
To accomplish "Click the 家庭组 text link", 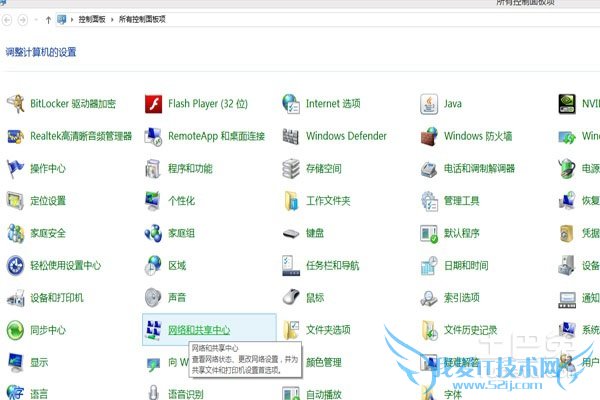I will click(181, 233).
